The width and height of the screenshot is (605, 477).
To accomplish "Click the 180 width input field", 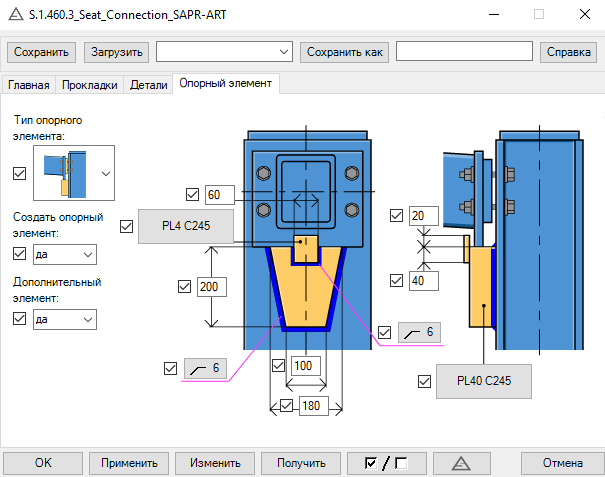I will 309,405.
